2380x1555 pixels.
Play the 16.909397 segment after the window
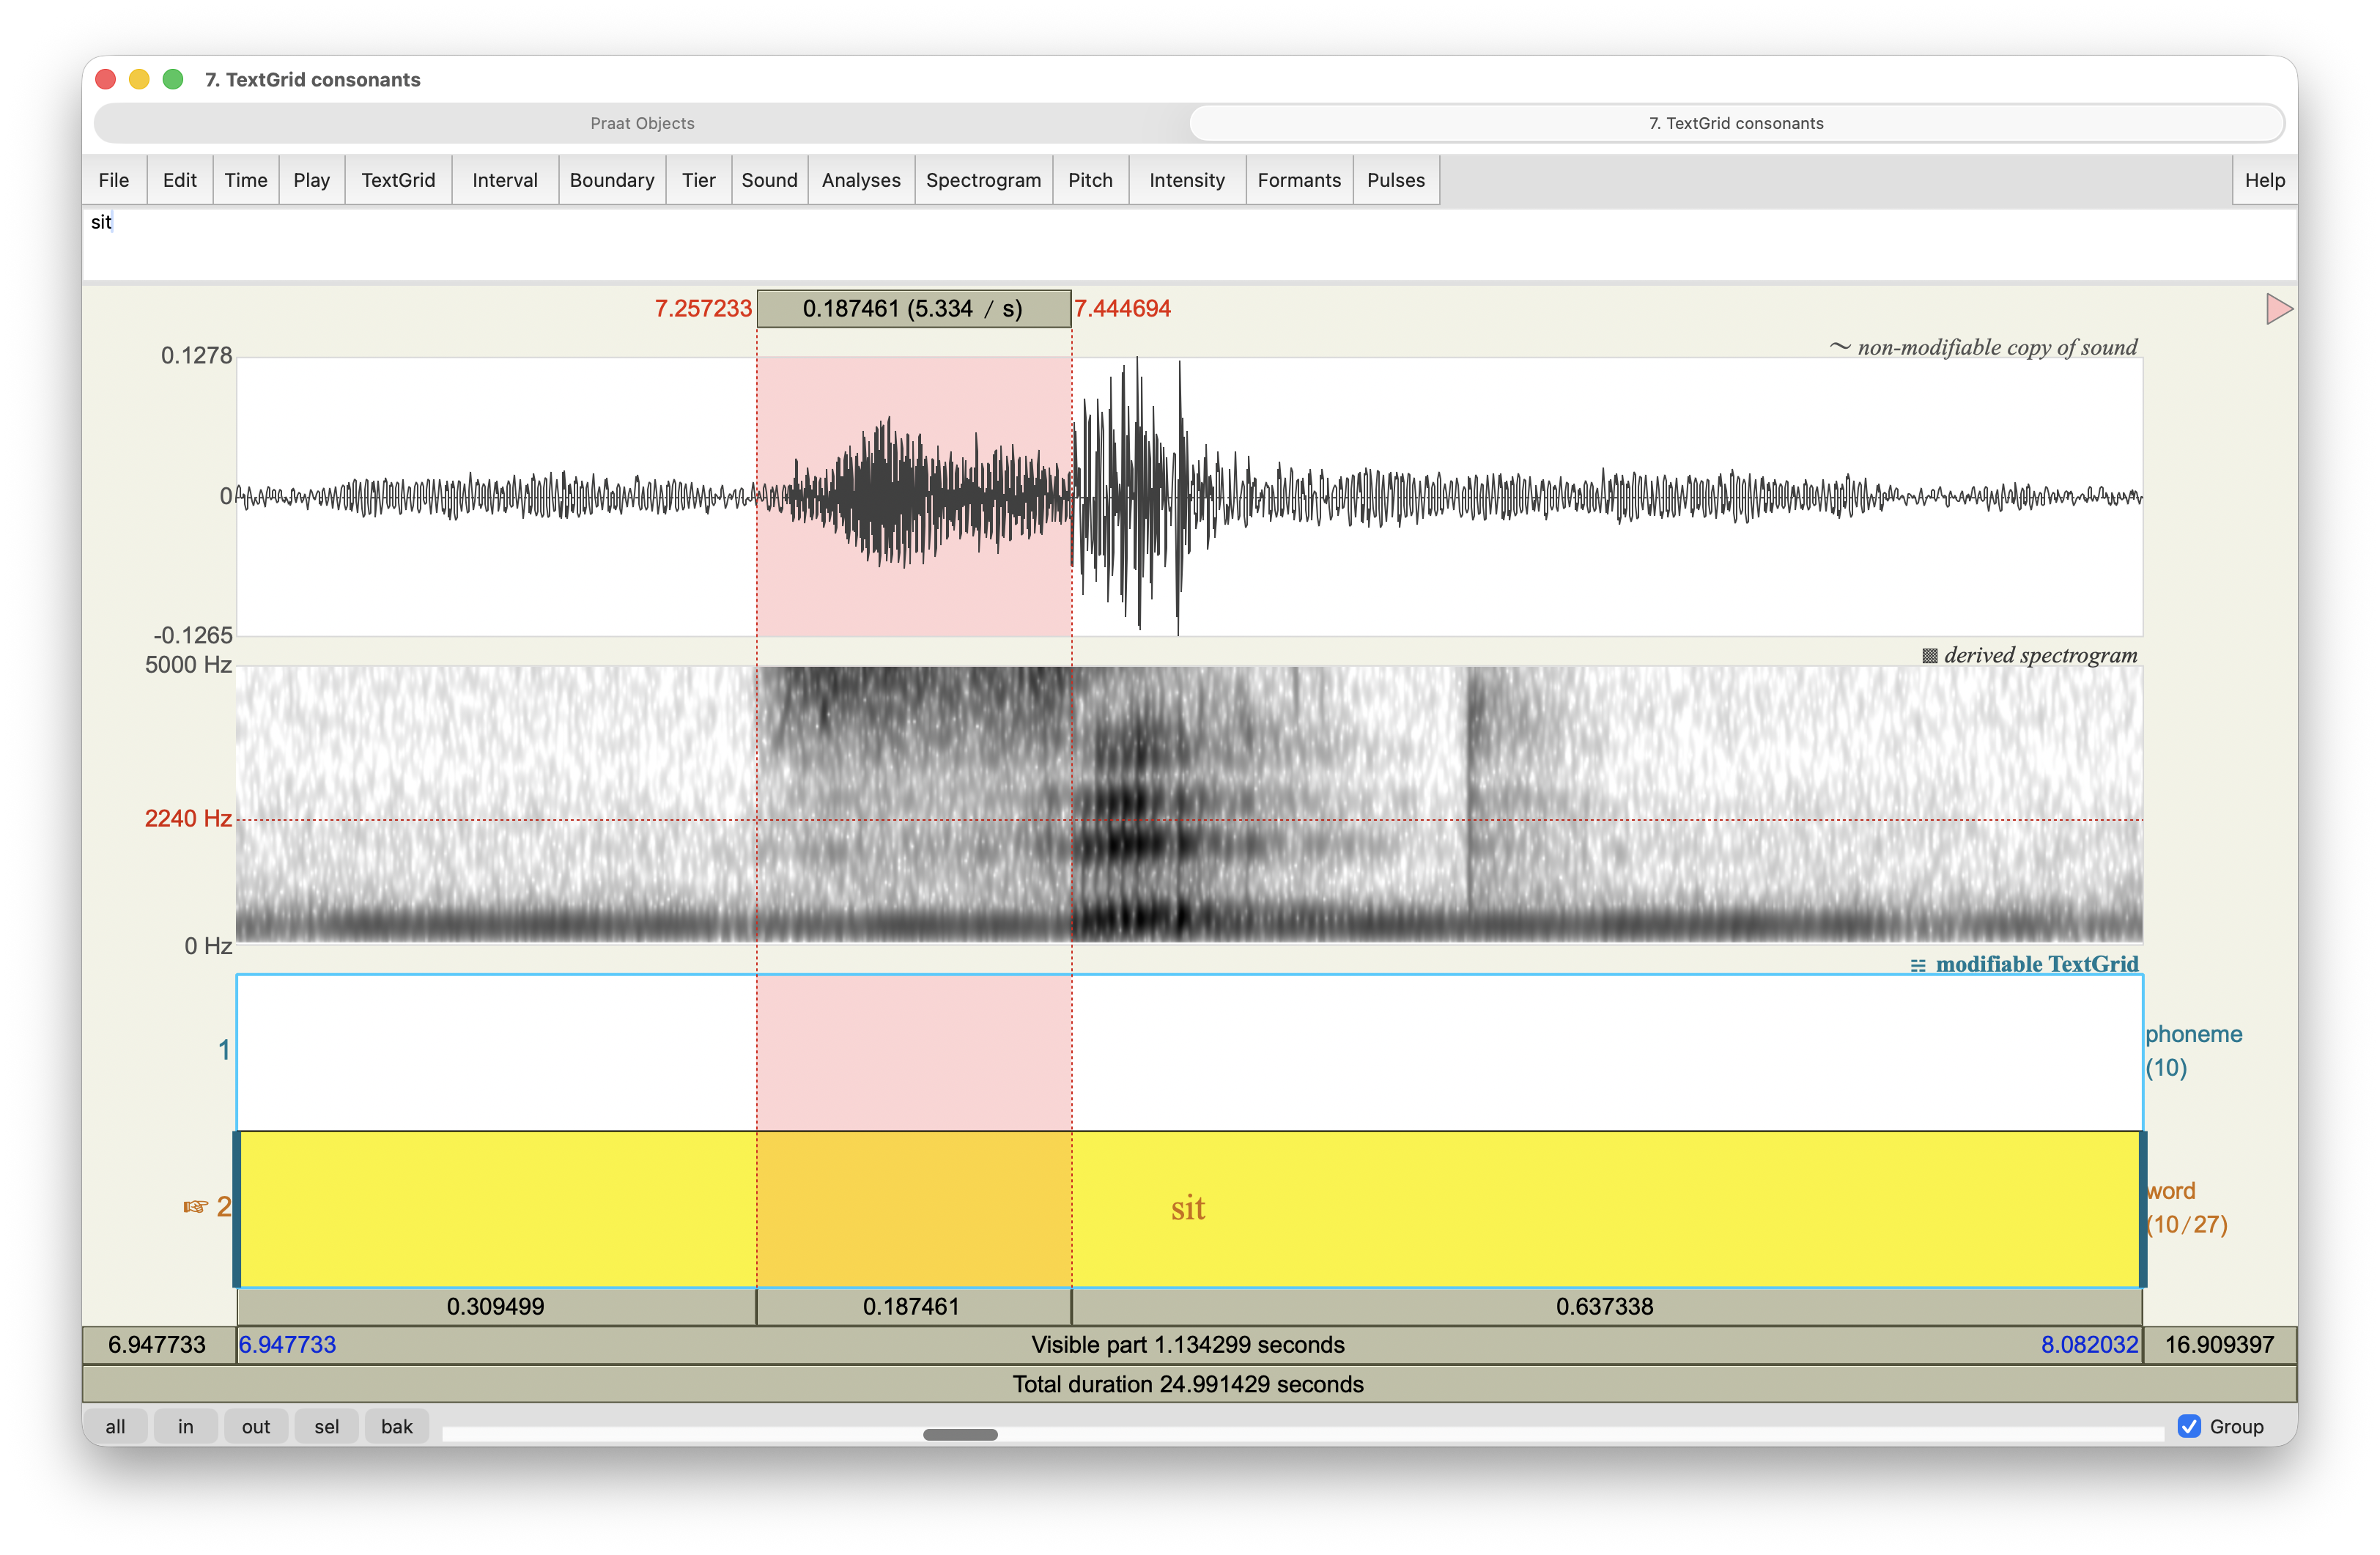[x=2220, y=1345]
